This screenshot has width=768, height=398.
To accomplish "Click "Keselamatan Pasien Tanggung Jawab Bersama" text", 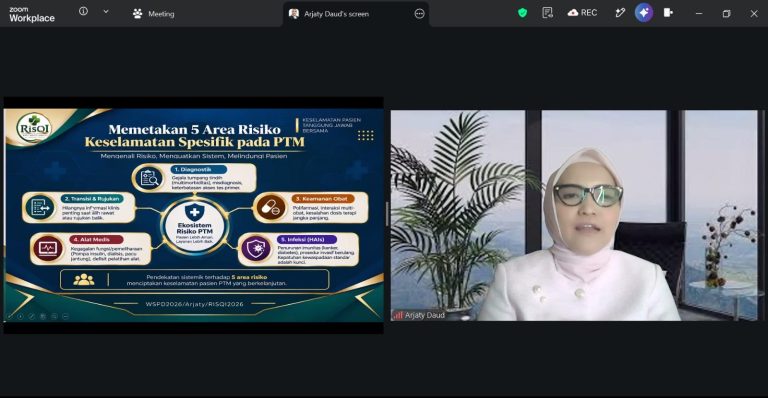I will point(331,125).
